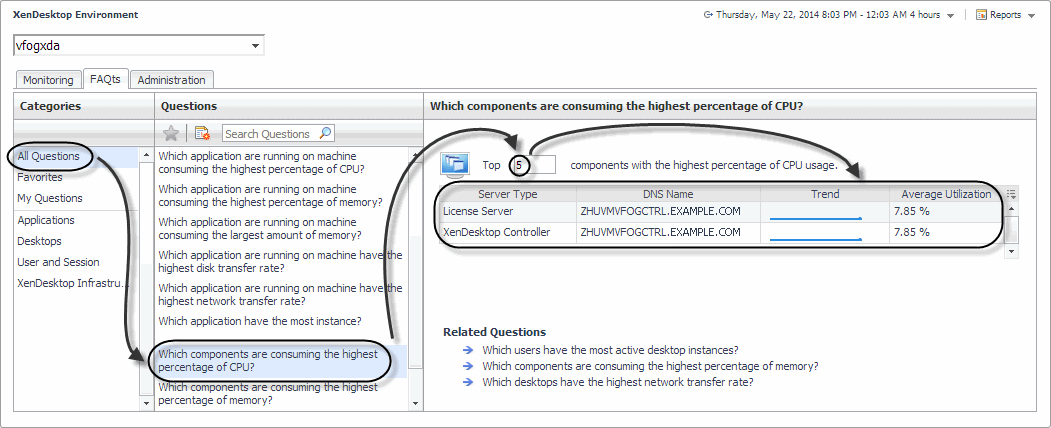Switch to the Monitoring tab
This screenshot has height=428, width=1051.
48,80
